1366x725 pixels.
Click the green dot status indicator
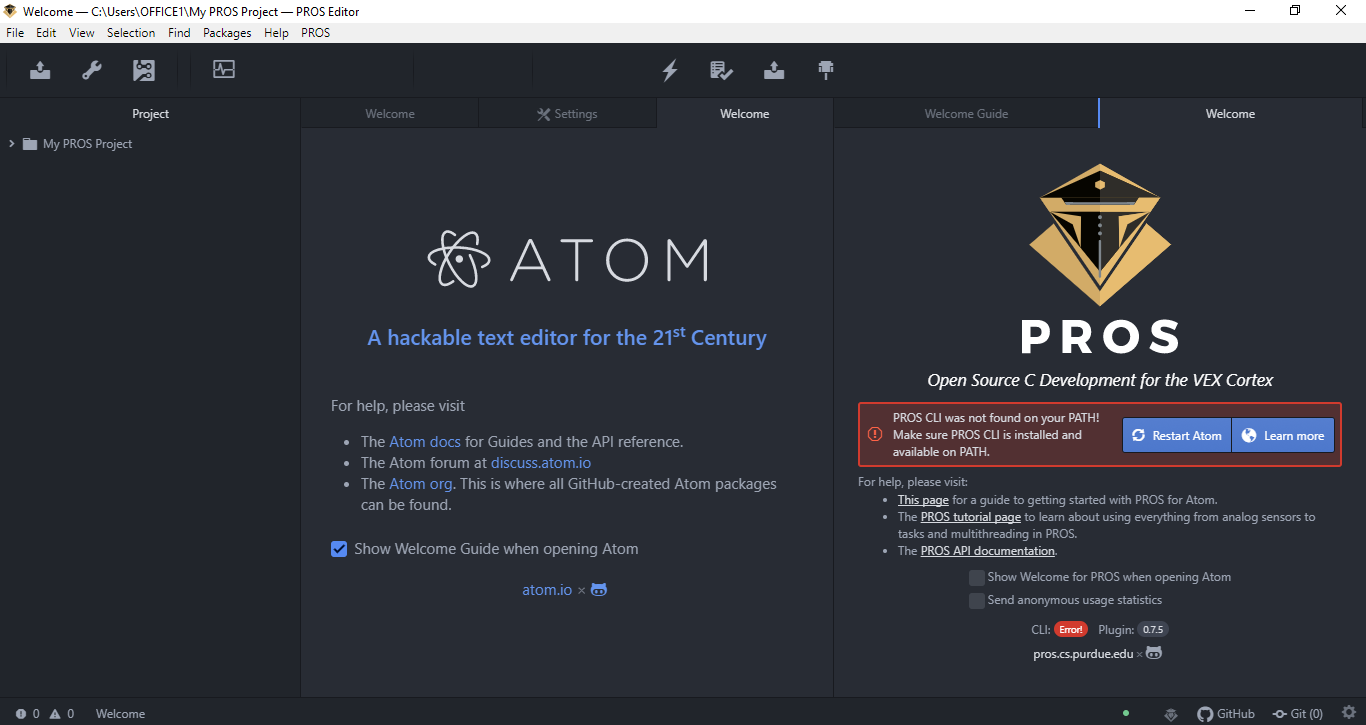1126,713
